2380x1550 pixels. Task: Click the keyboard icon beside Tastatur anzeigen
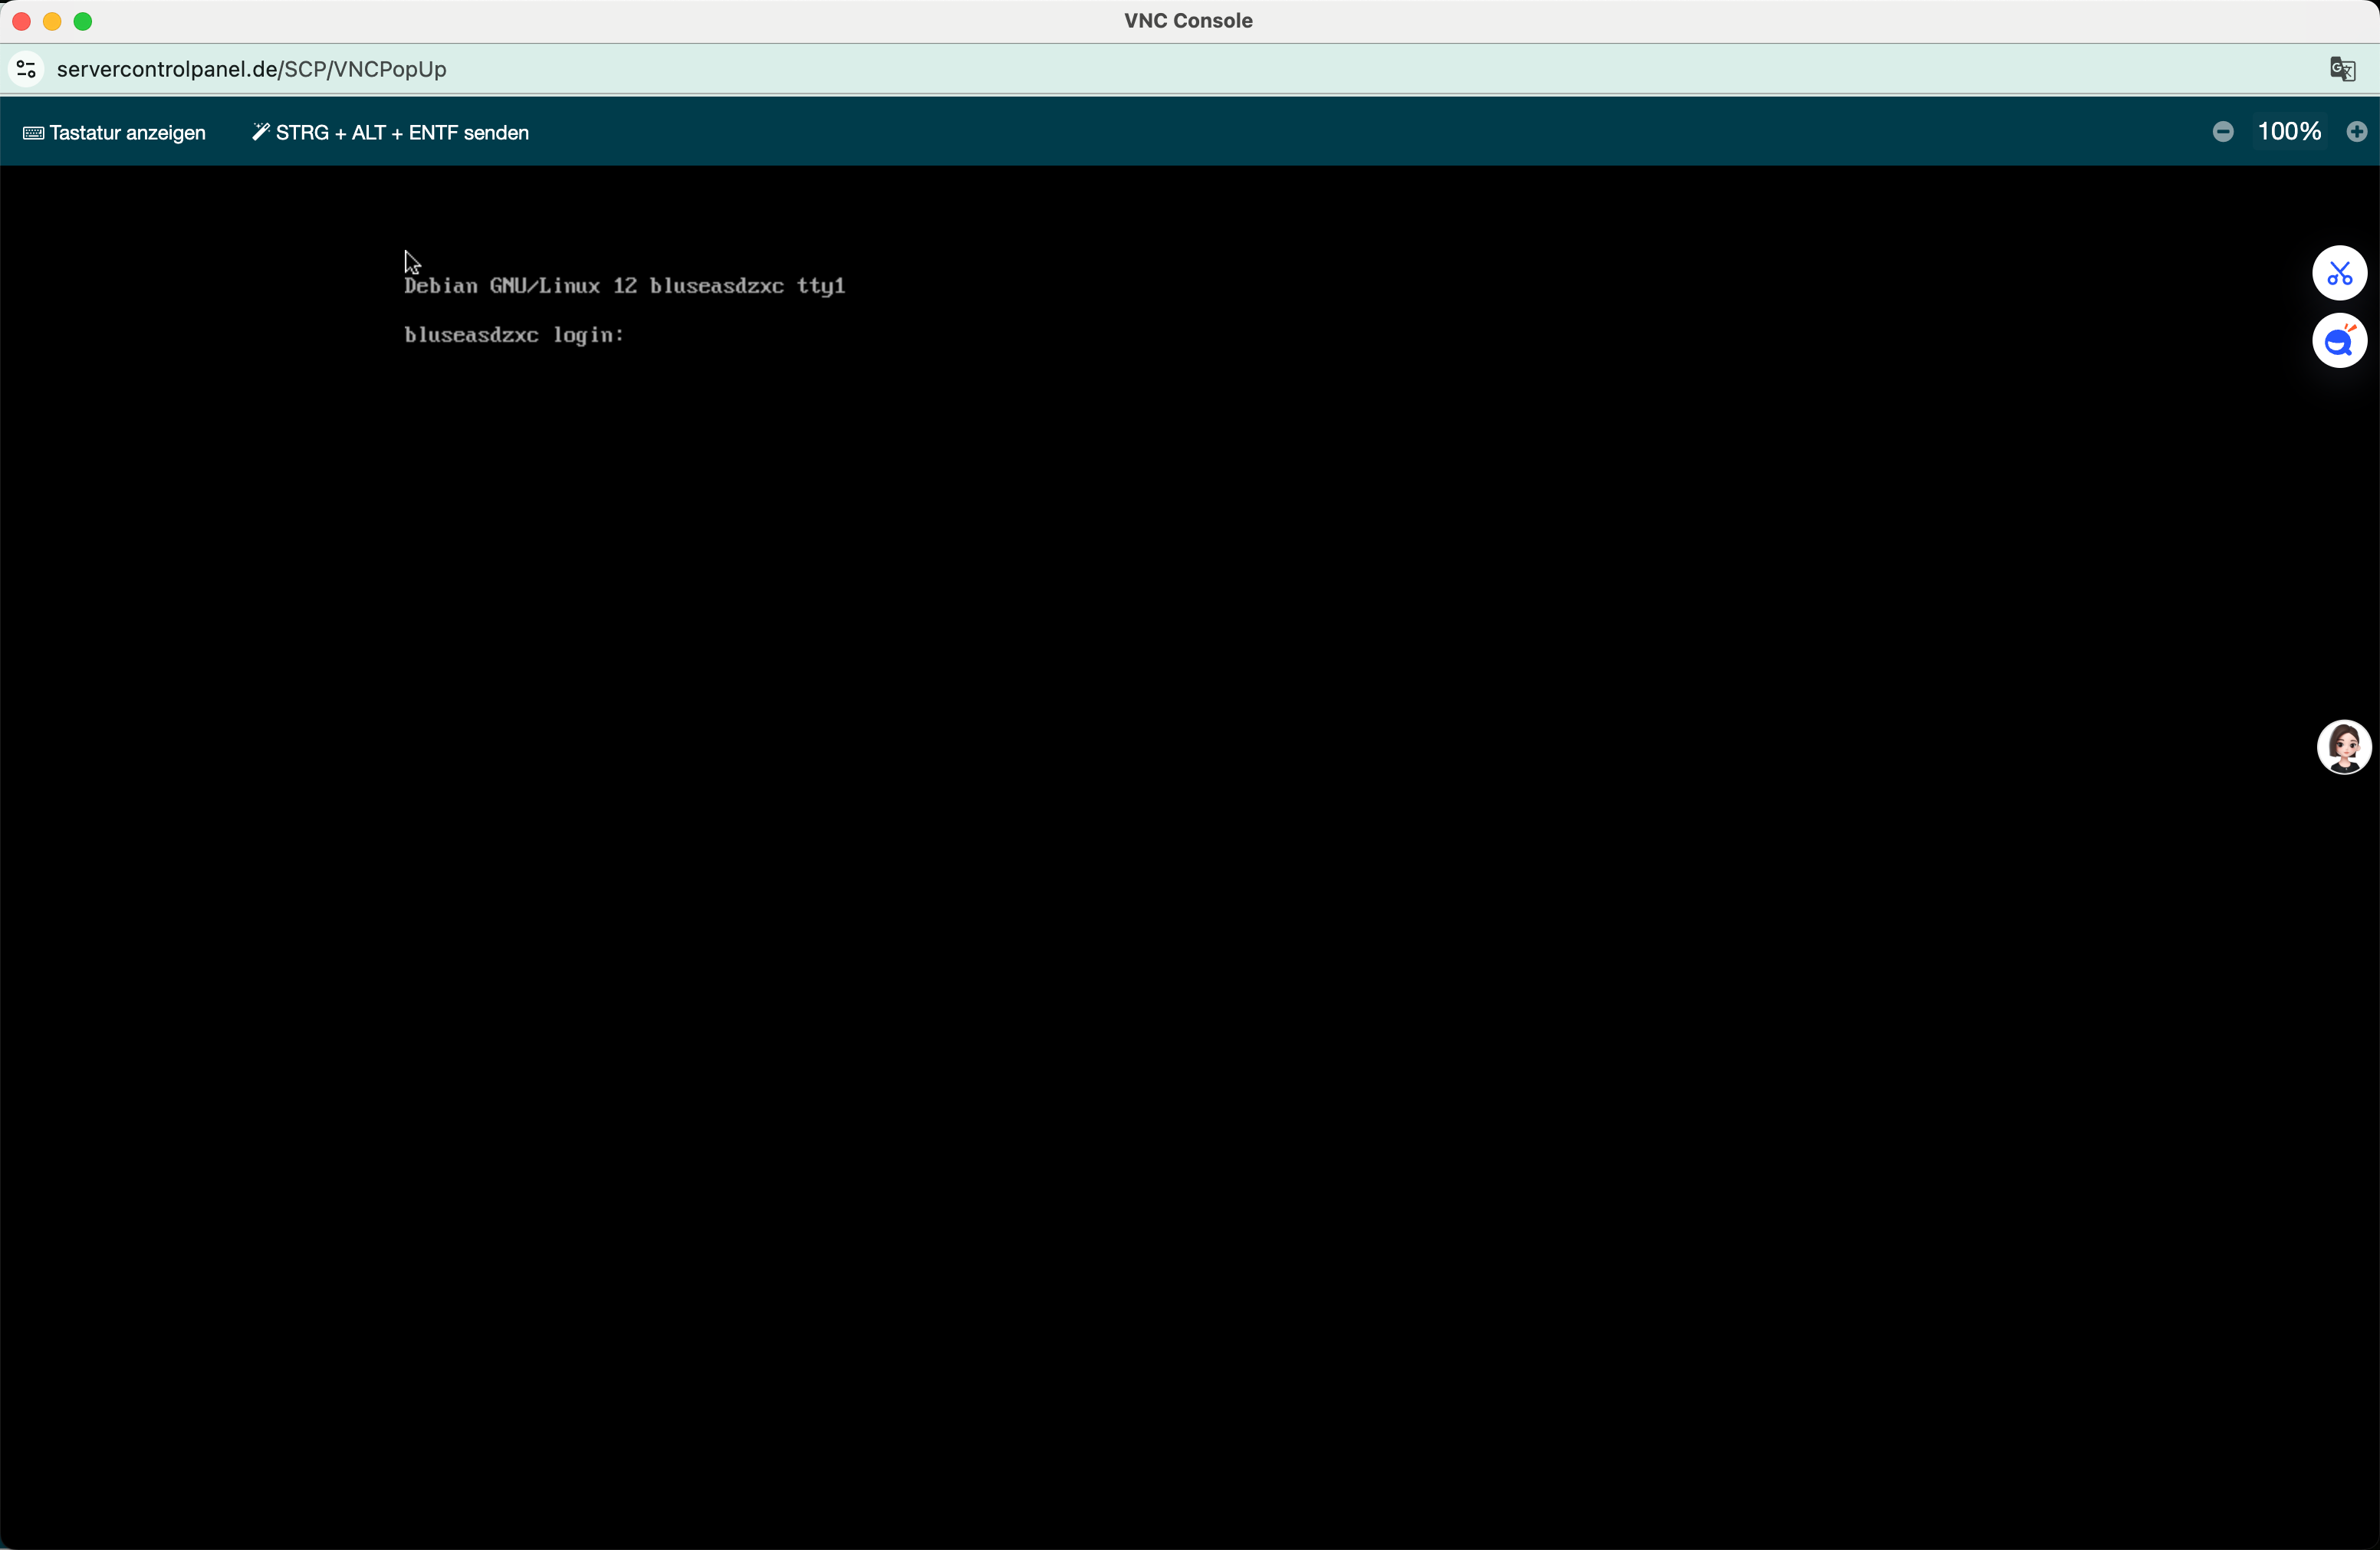pos(33,133)
